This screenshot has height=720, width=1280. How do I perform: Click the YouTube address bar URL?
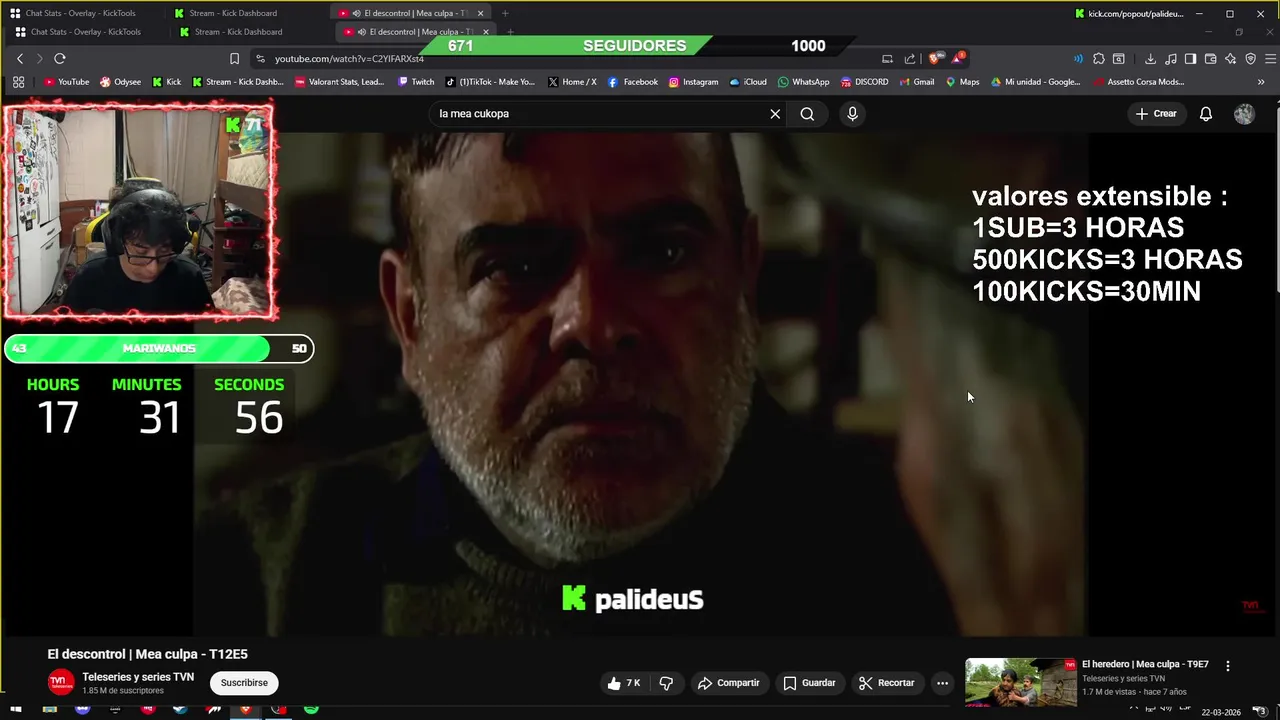(x=349, y=59)
